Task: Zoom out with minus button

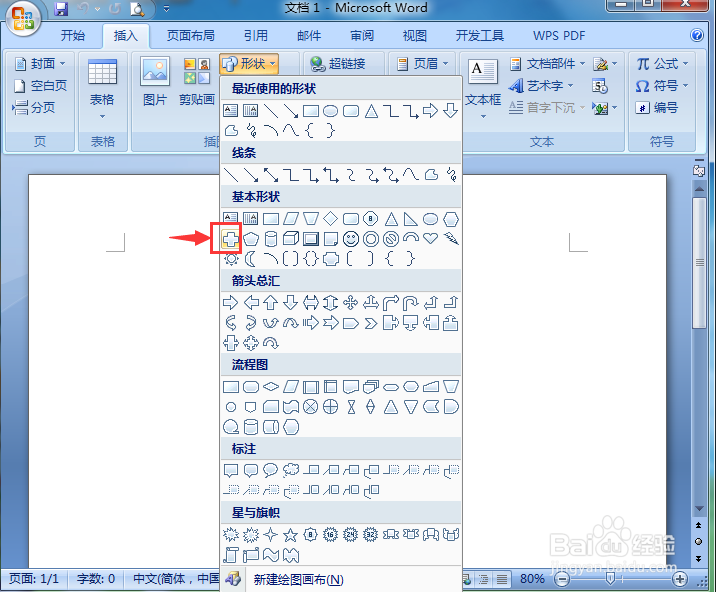Action: pyautogui.click(x=563, y=579)
